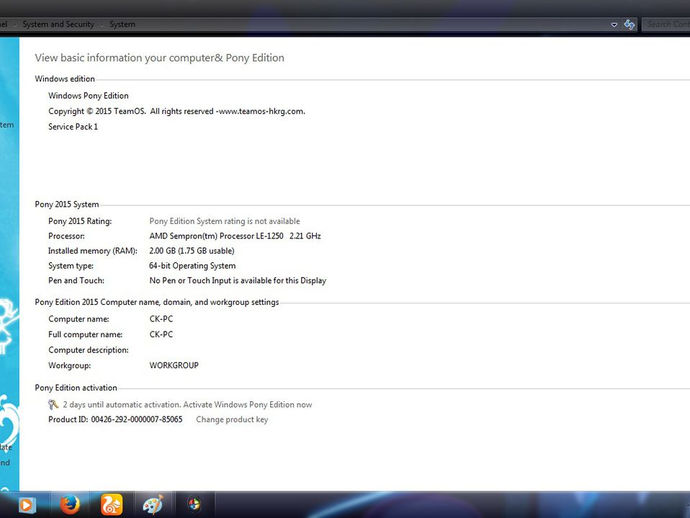Click the Full computer name value CK-PC

coord(161,334)
